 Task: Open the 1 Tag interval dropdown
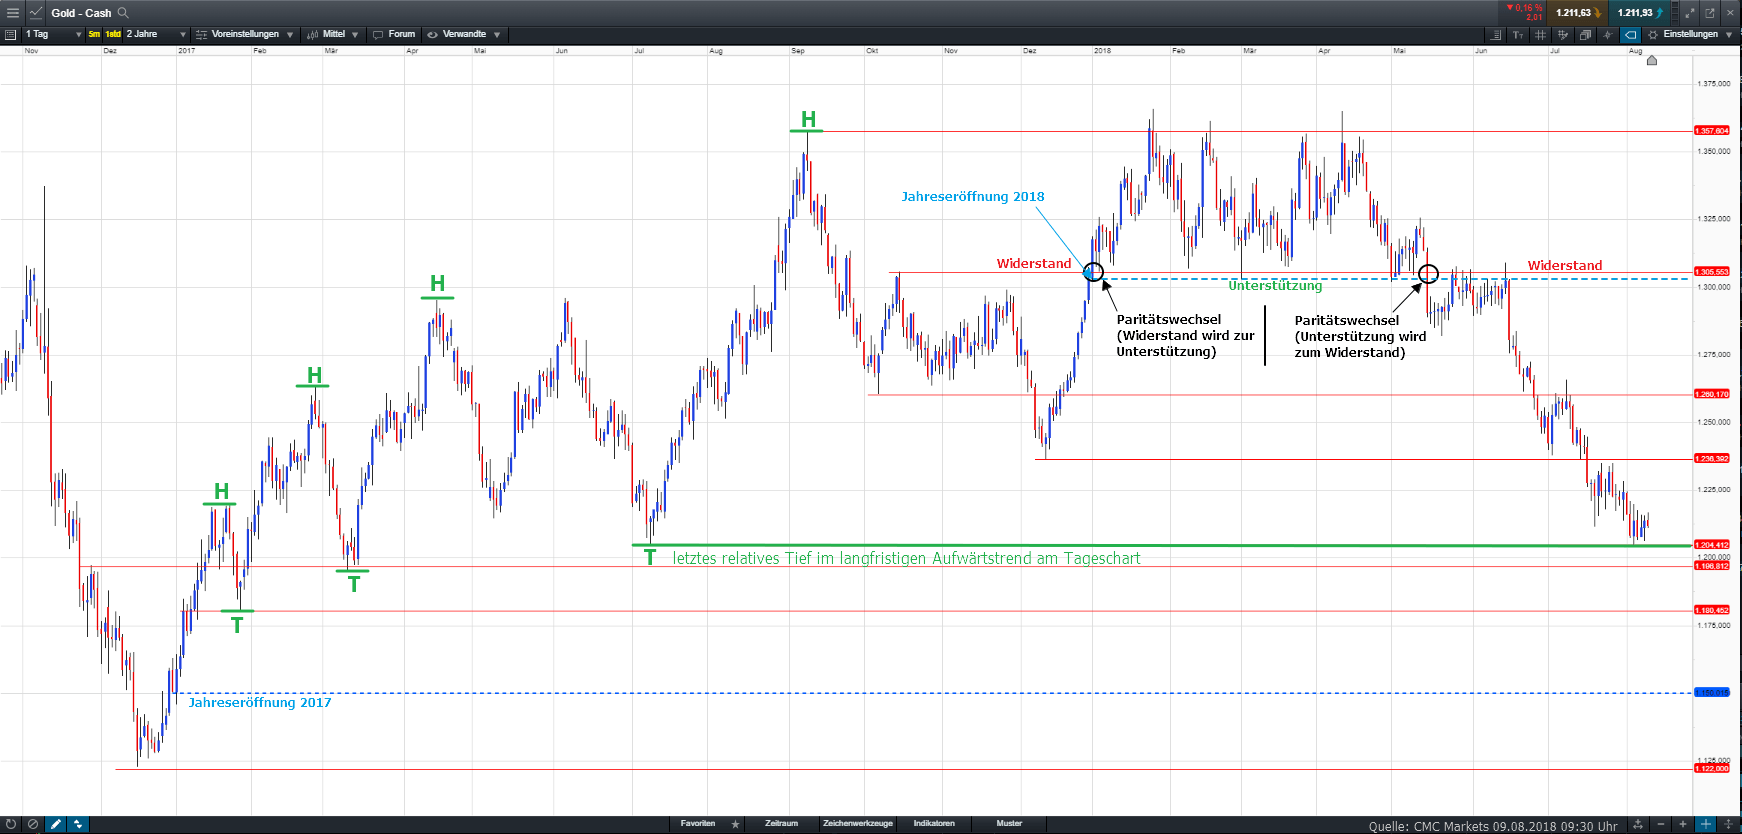[53, 34]
